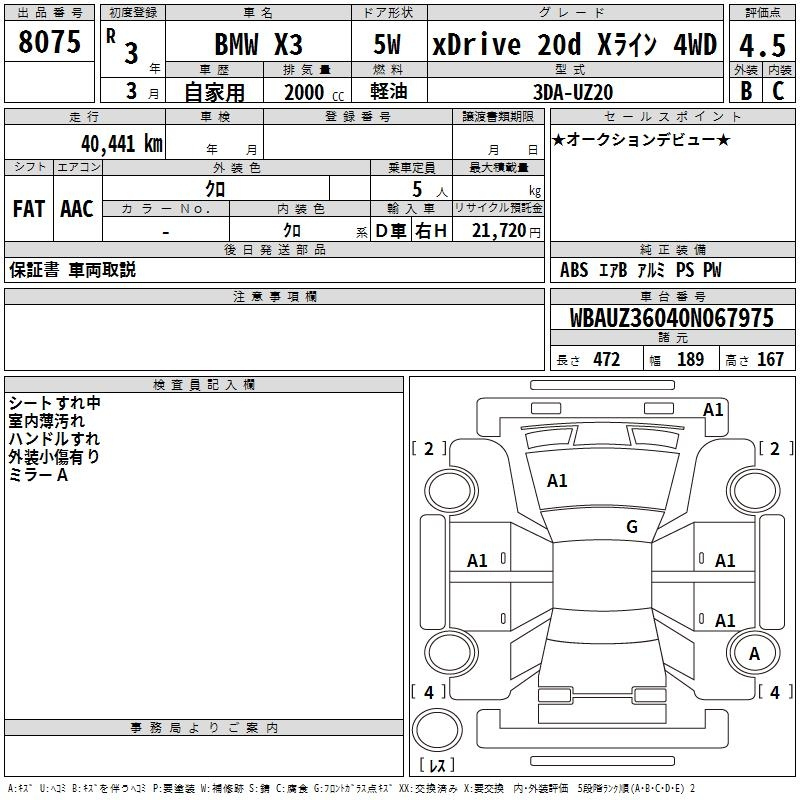800x800 pixels.
Task: Select the overall score 4.5
Action: [x=762, y=46]
